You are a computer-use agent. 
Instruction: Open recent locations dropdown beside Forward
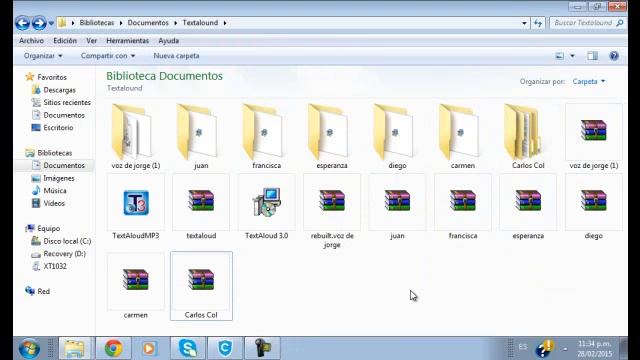51,23
